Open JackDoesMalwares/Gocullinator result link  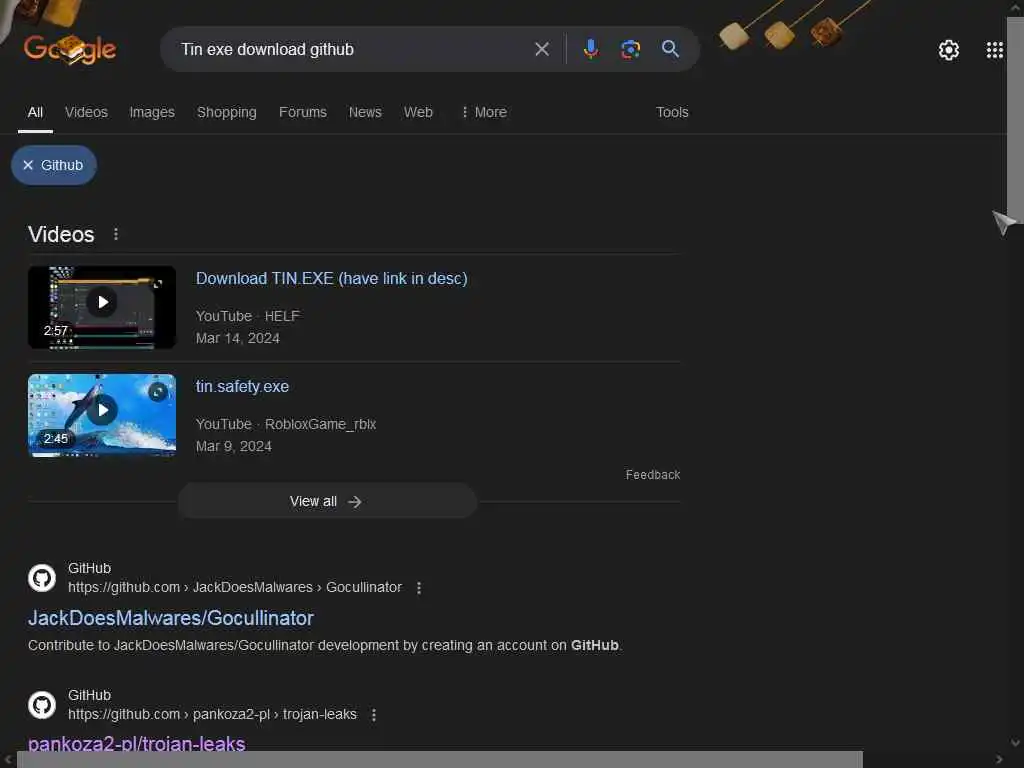click(171, 618)
